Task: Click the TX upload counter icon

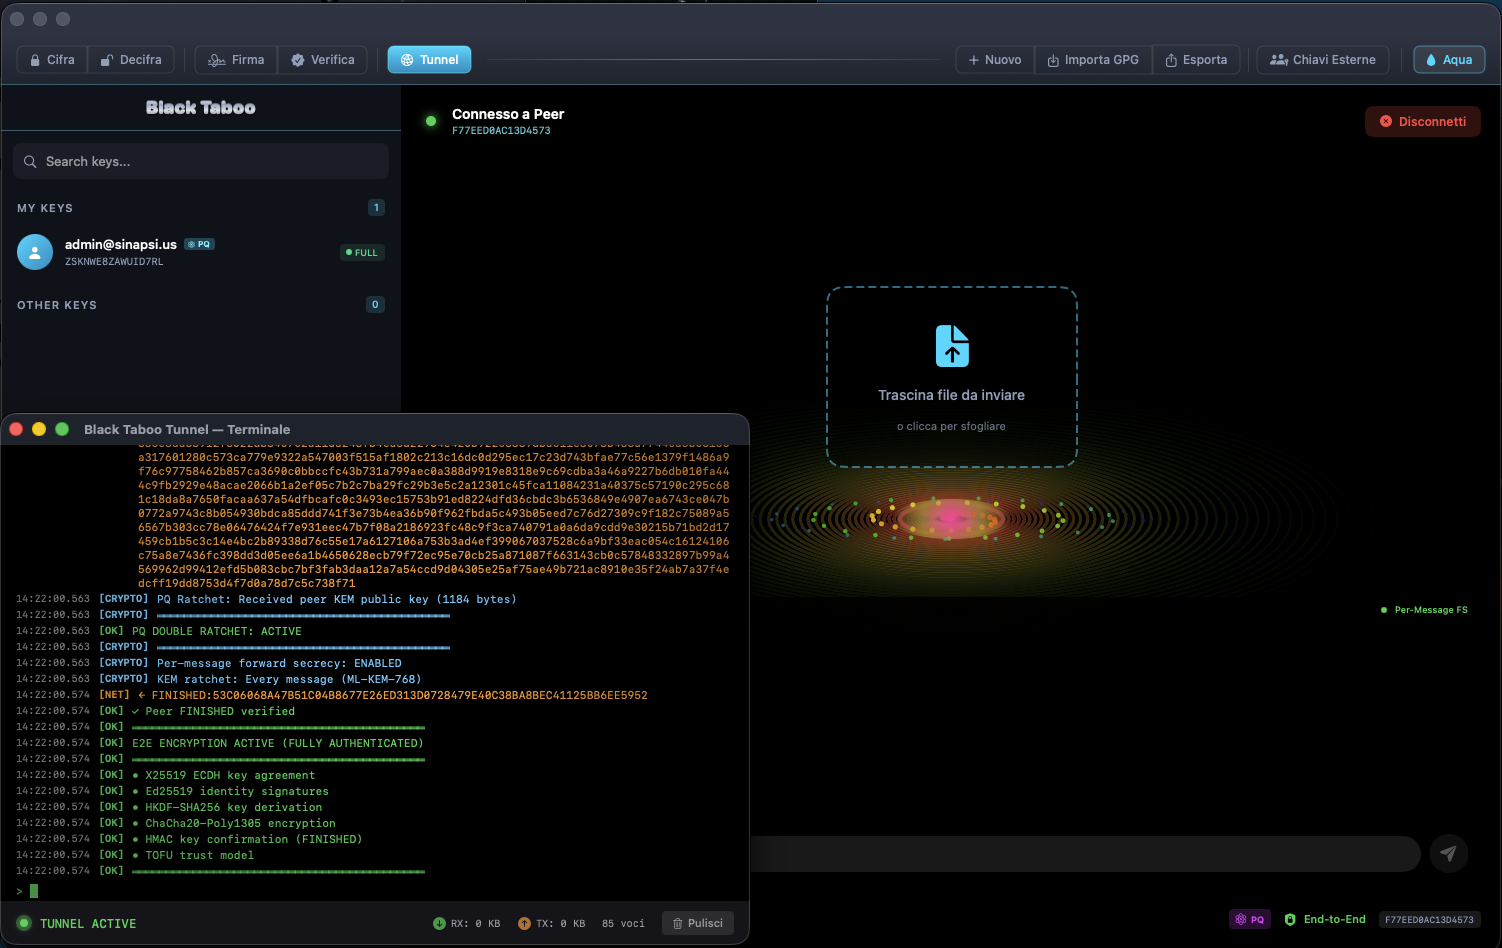Action: 524,923
